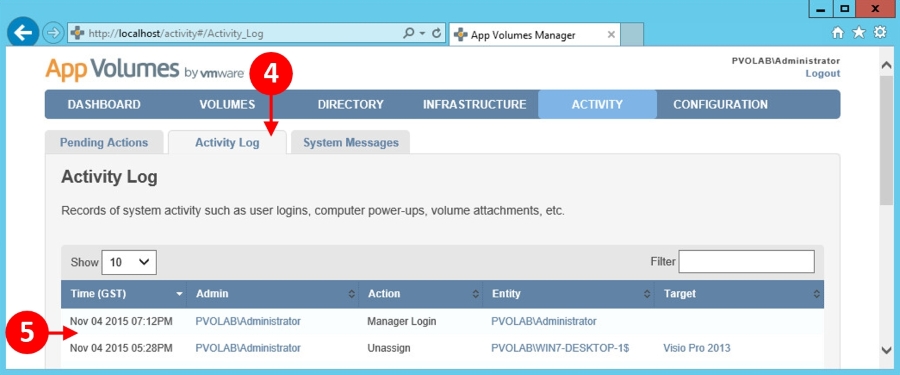Open the browser home icon

coord(838,33)
